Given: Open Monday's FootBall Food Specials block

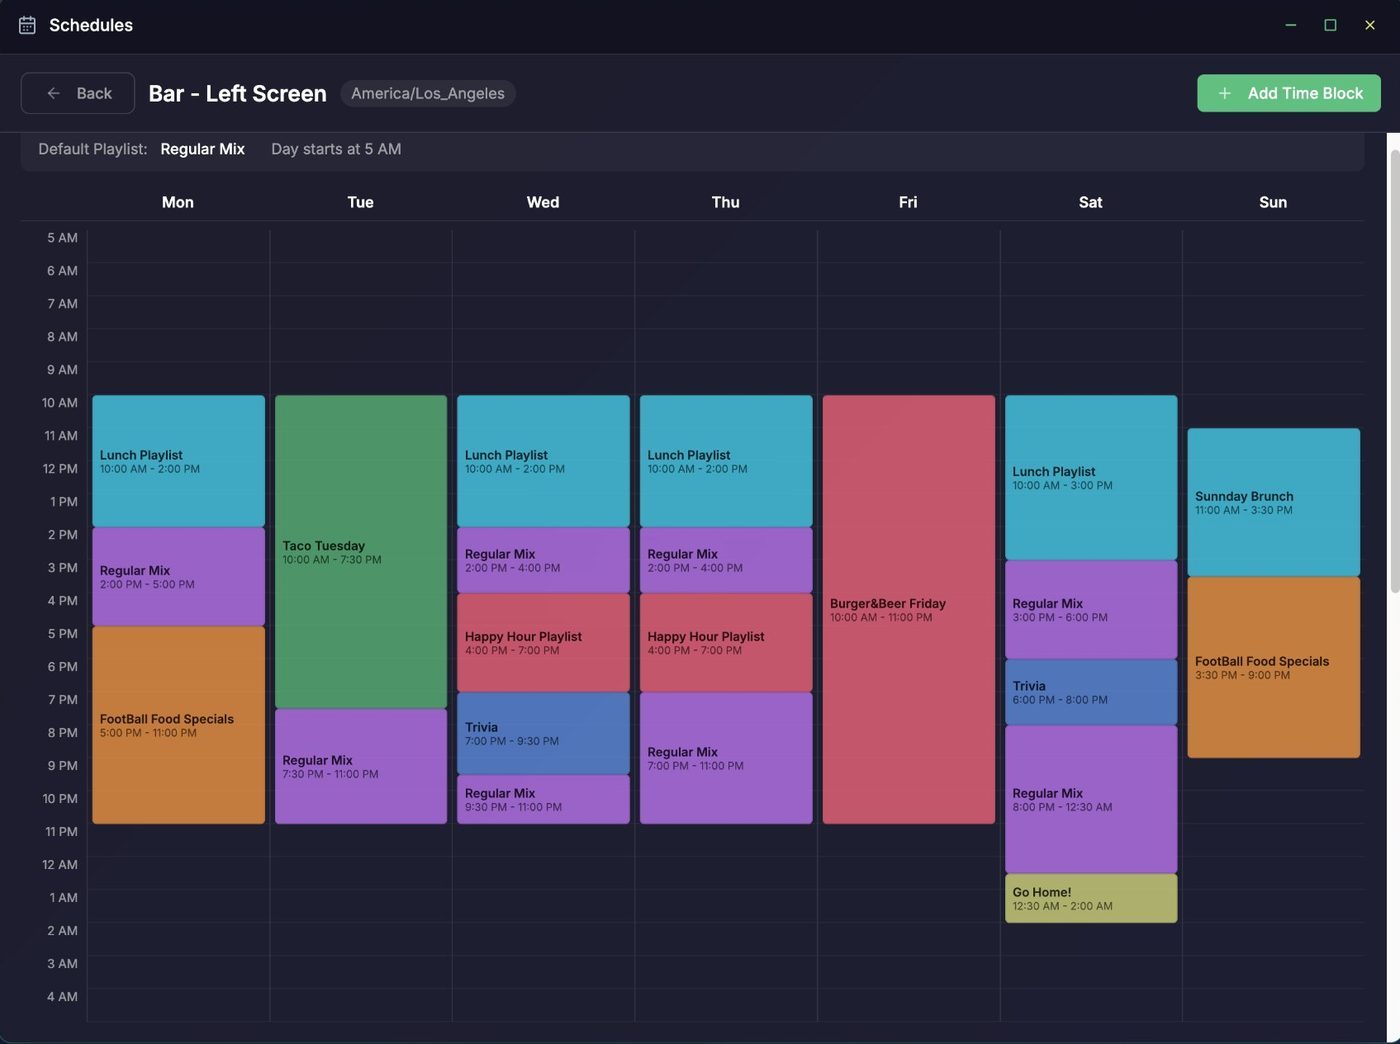Looking at the screenshot, I should coord(179,725).
